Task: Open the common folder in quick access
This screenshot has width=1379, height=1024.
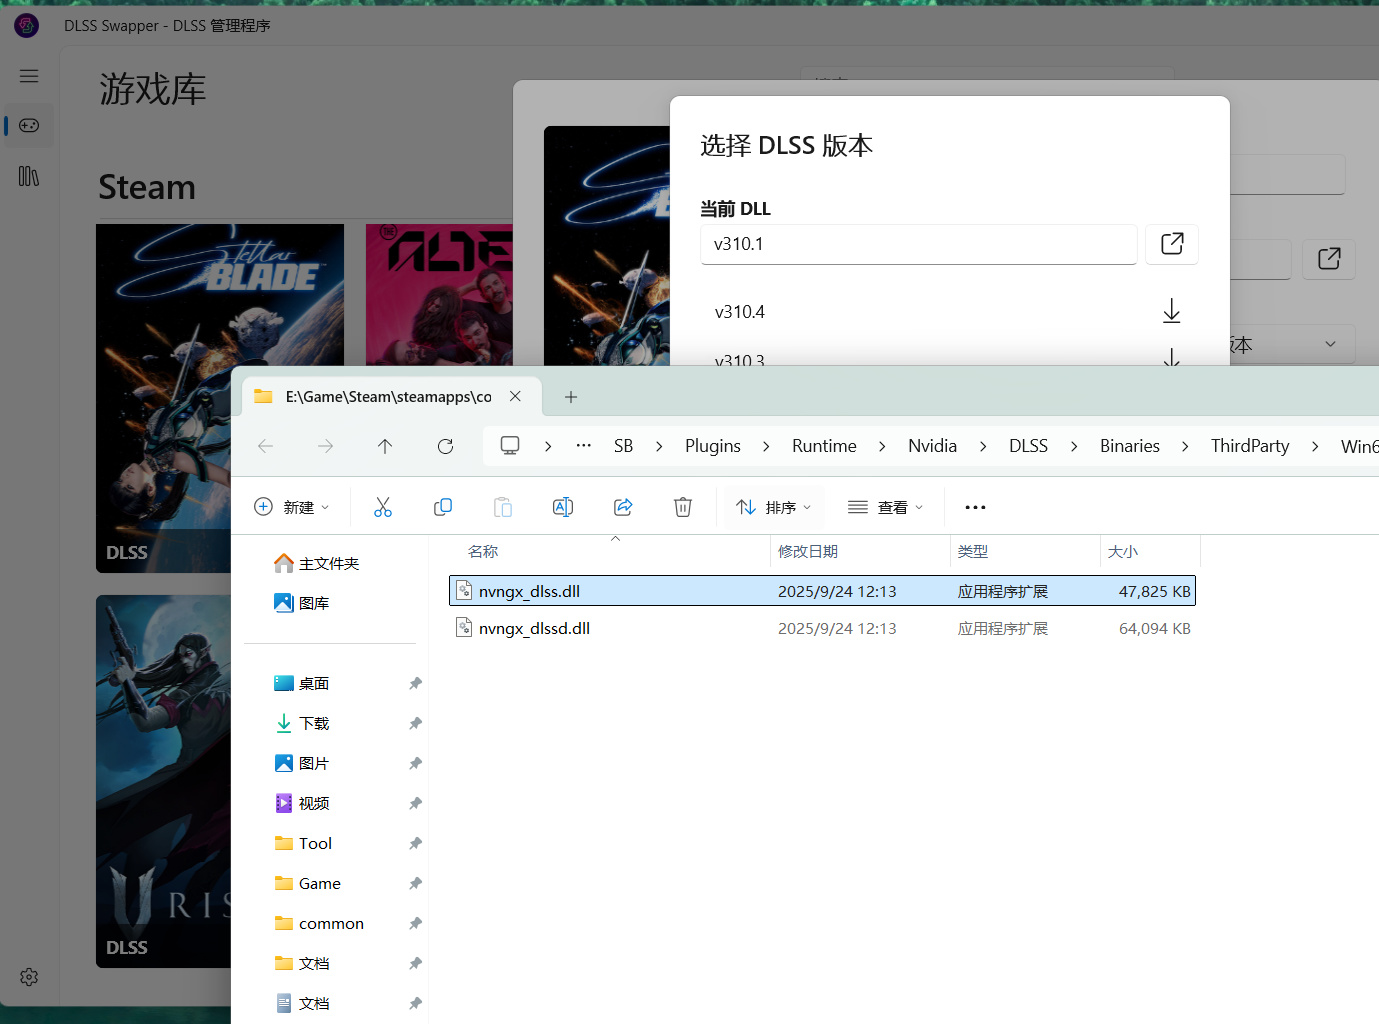Action: pos(330,923)
